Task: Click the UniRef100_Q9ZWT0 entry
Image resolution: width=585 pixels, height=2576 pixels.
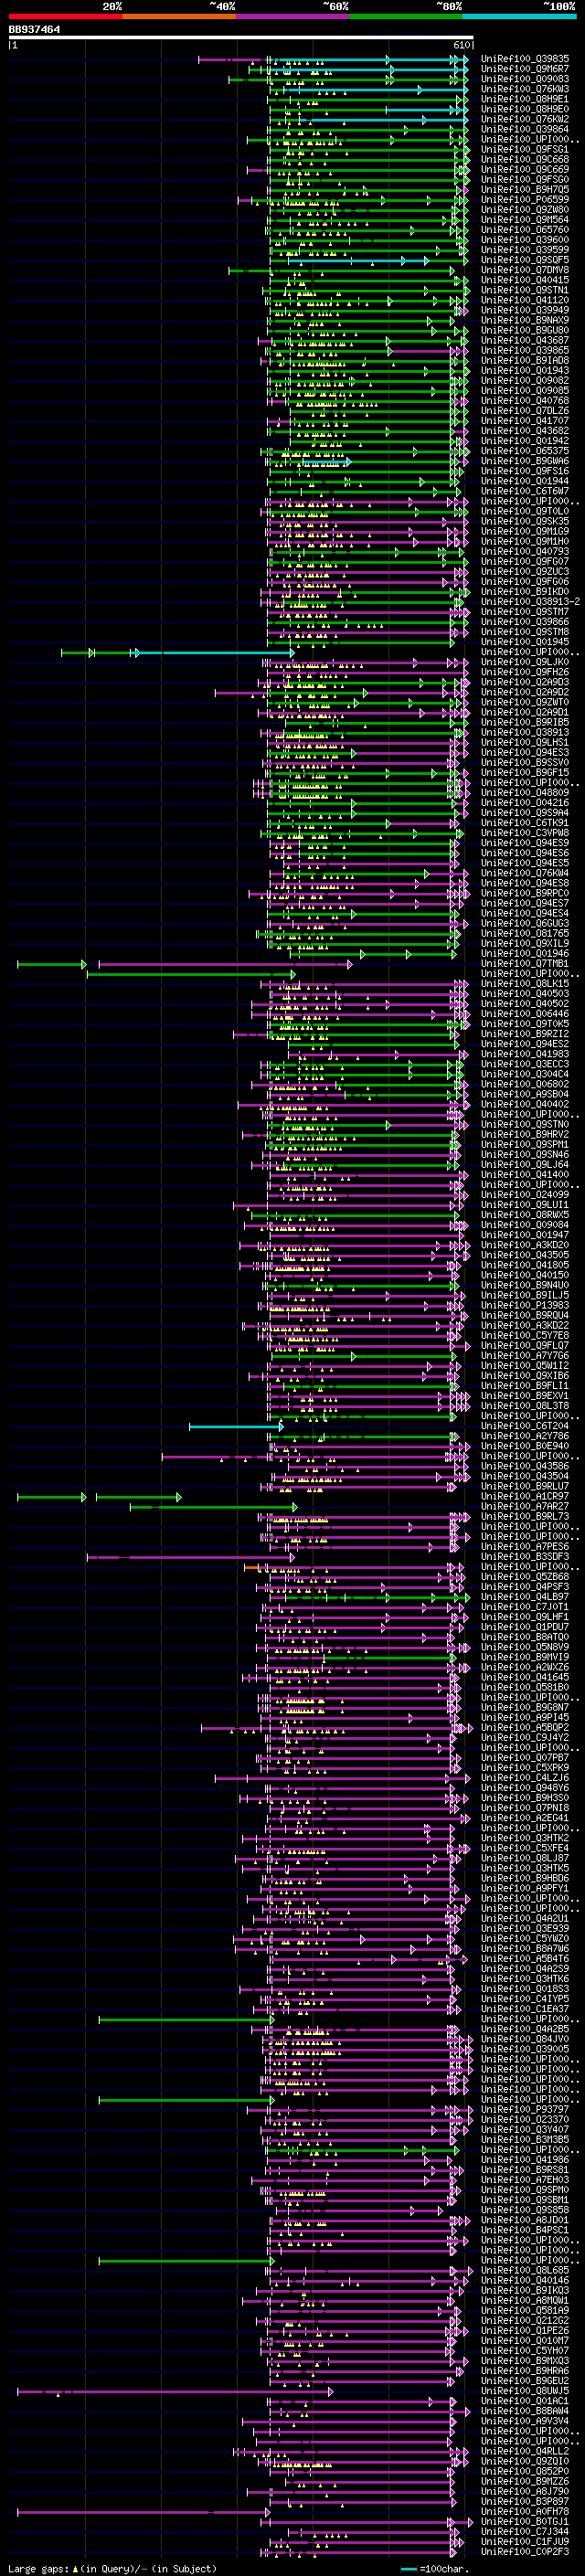Action: pos(525,702)
